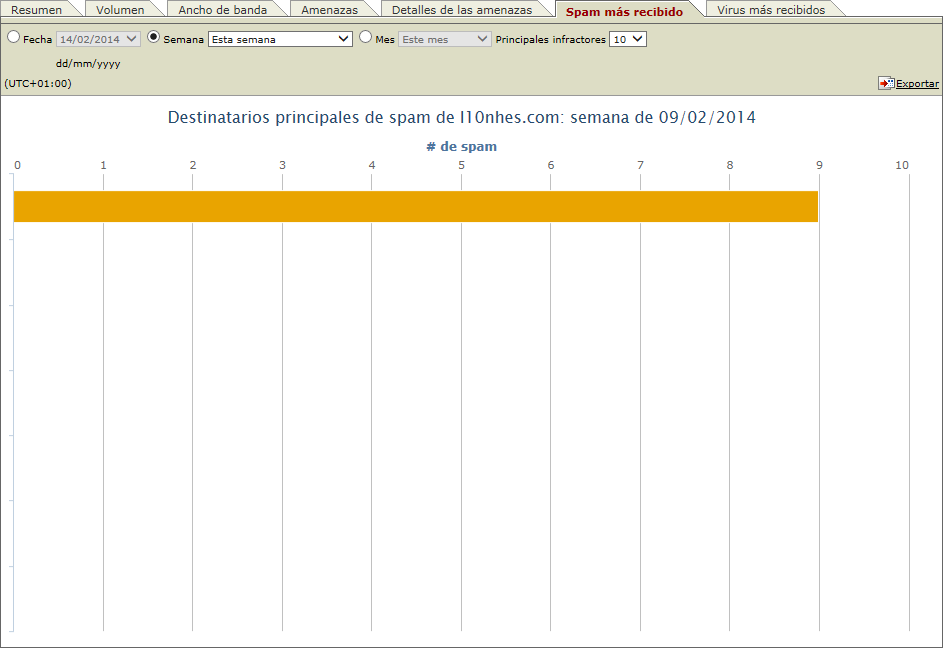Image resolution: width=943 pixels, height=648 pixels.
Task: Select the Fecha radio button
Action: coord(11,36)
